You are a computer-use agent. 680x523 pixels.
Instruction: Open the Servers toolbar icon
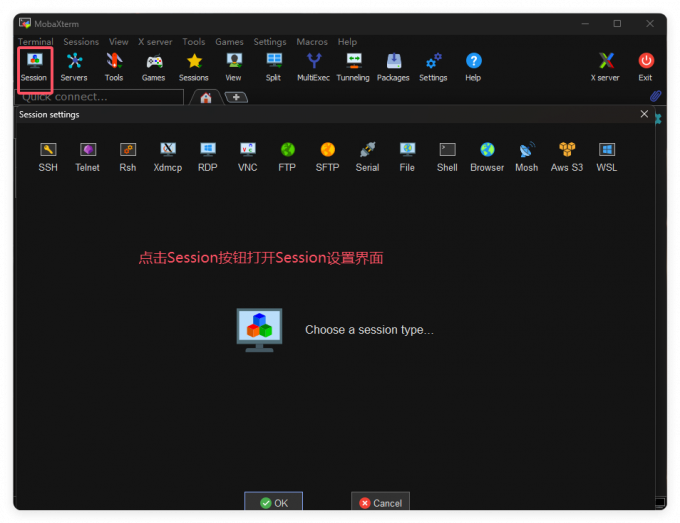[74, 68]
